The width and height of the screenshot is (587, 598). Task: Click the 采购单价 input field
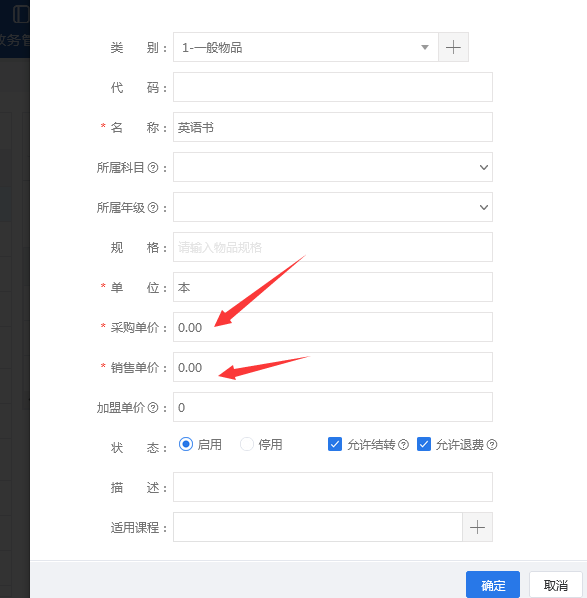click(x=333, y=327)
